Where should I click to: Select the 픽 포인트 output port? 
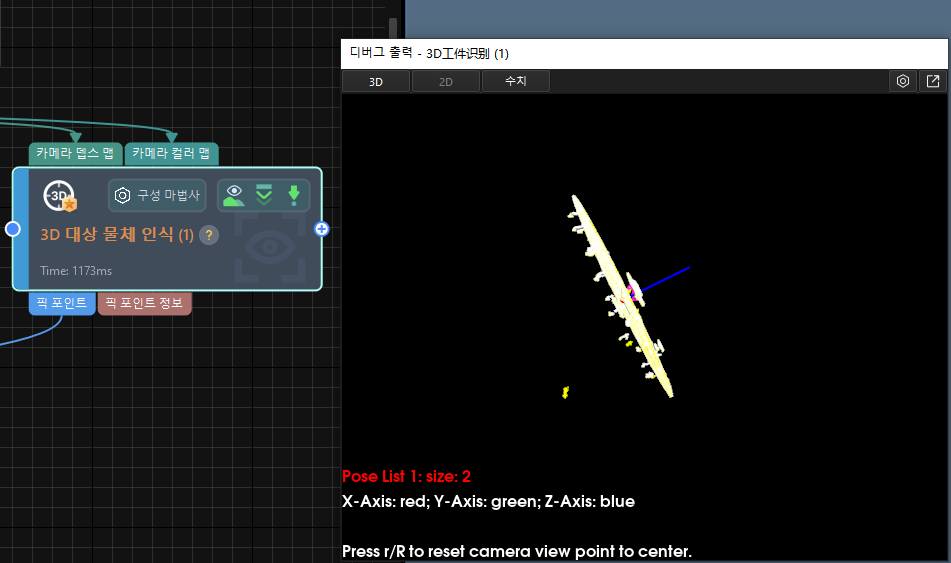pyautogui.click(x=62, y=303)
